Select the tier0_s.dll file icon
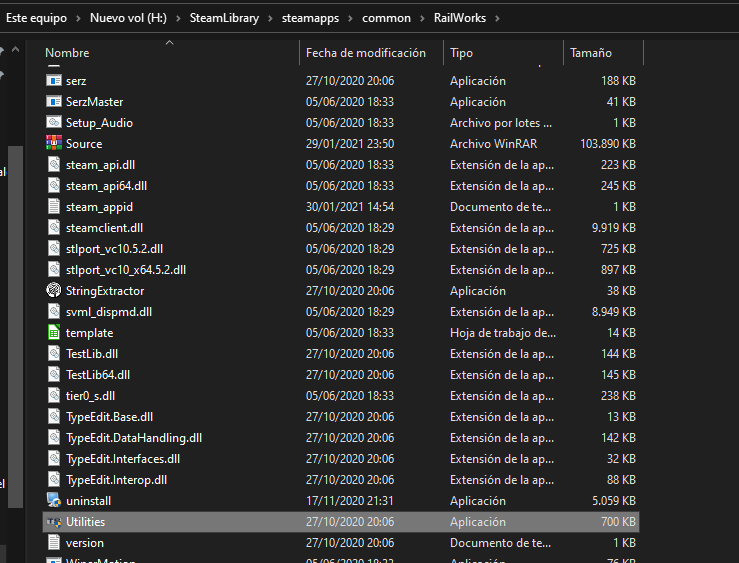The width and height of the screenshot is (739, 563). pyautogui.click(x=54, y=396)
